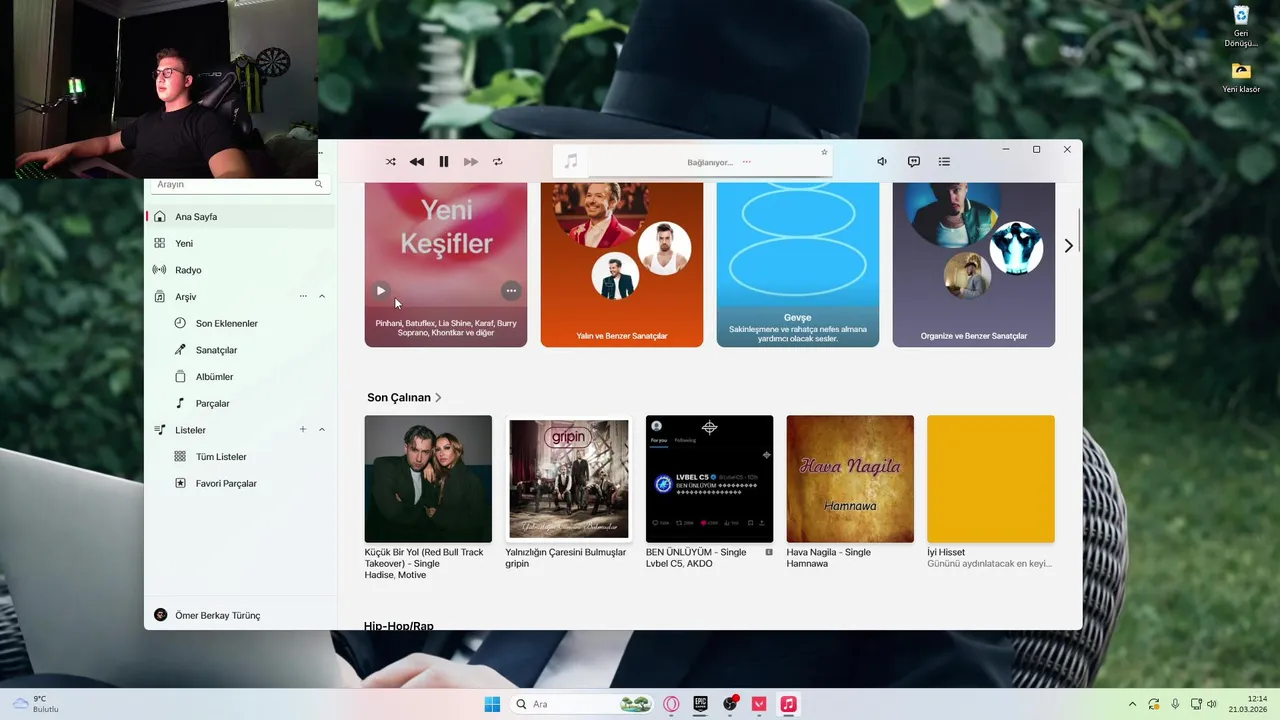This screenshot has width=1280, height=720.
Task: Select the Yeni klasör desktop folder
Action: click(1241, 78)
